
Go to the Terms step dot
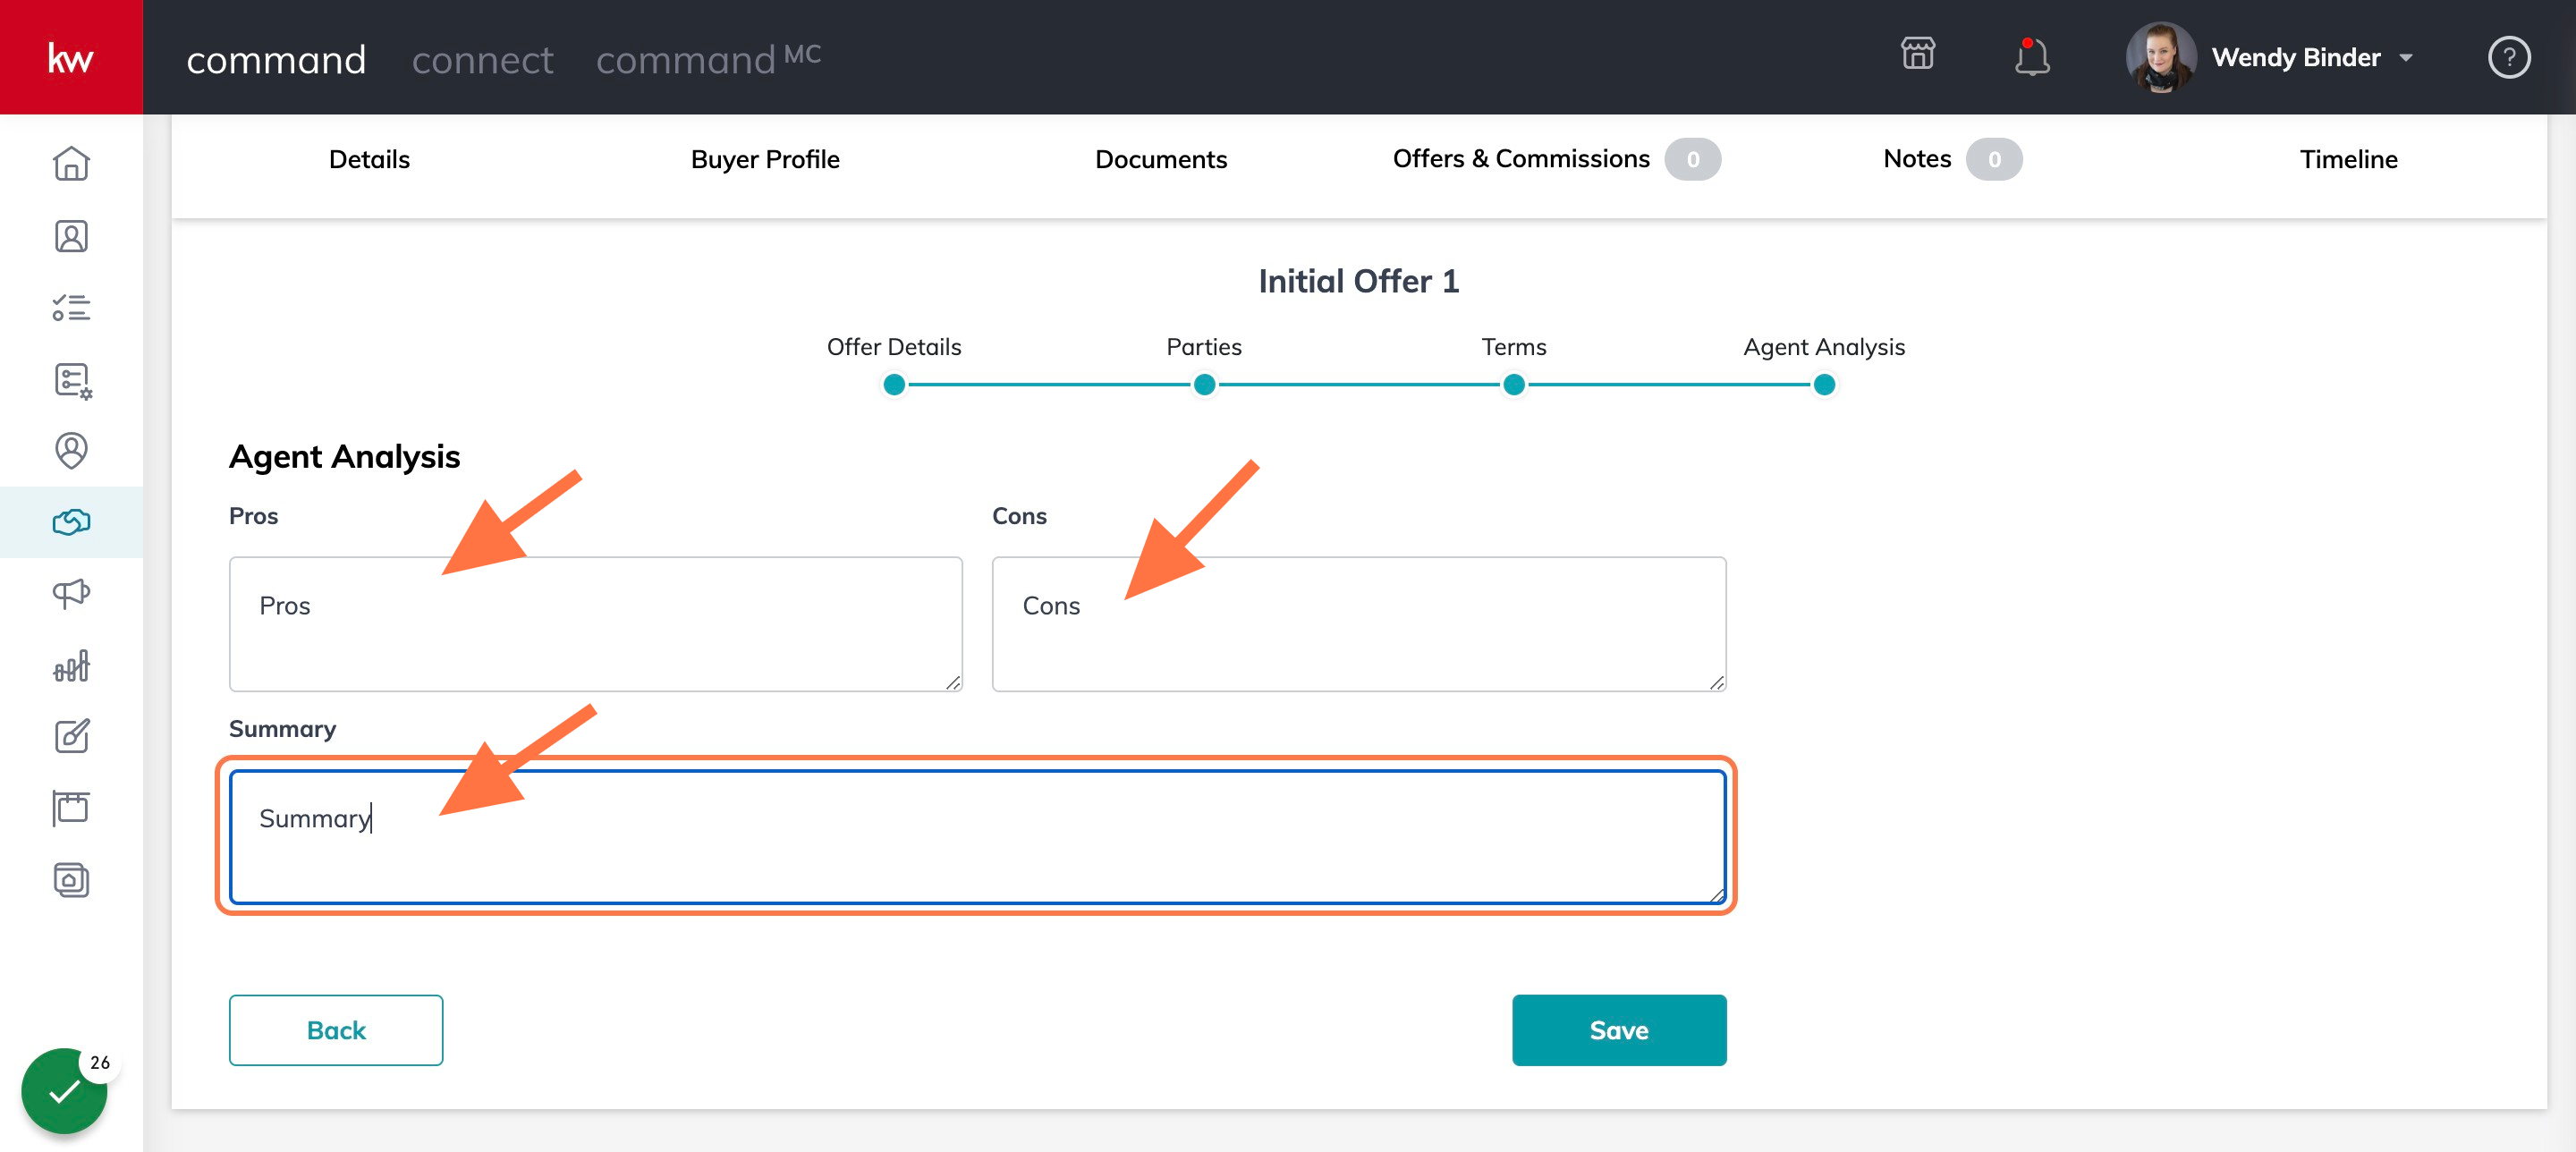[1514, 385]
